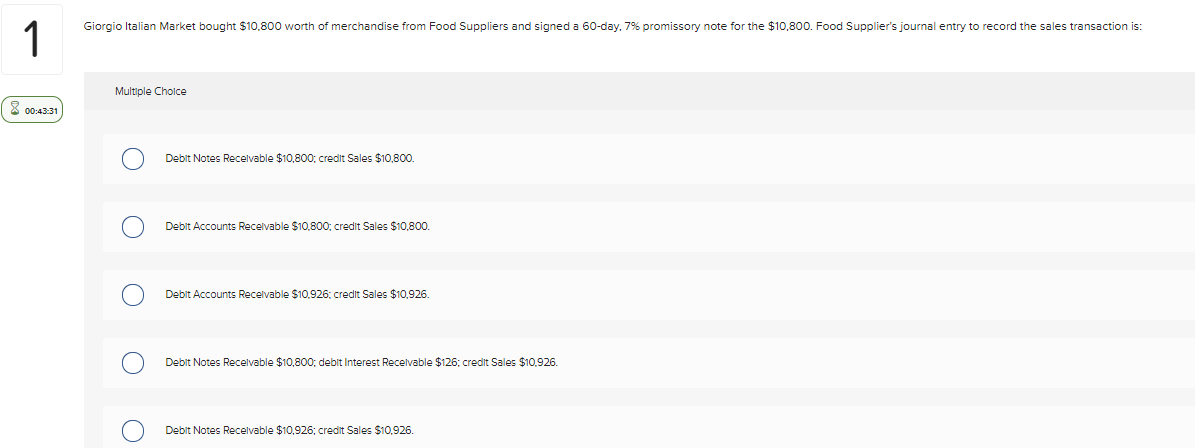The image size is (1195, 448).
Task: Click answer text 'Debit Notes Receivable $10,800; credit Sales $10,800'
Action: 290,158
